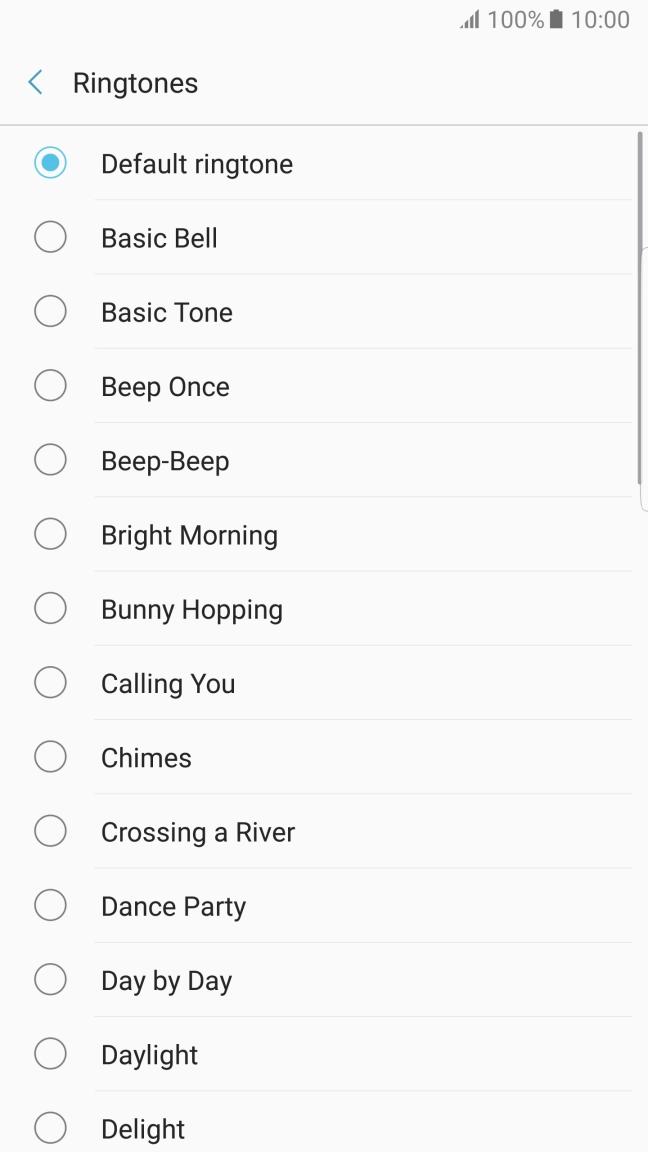648x1152 pixels.
Task: Select Crossing a River ringtone
Action: [x=197, y=831]
